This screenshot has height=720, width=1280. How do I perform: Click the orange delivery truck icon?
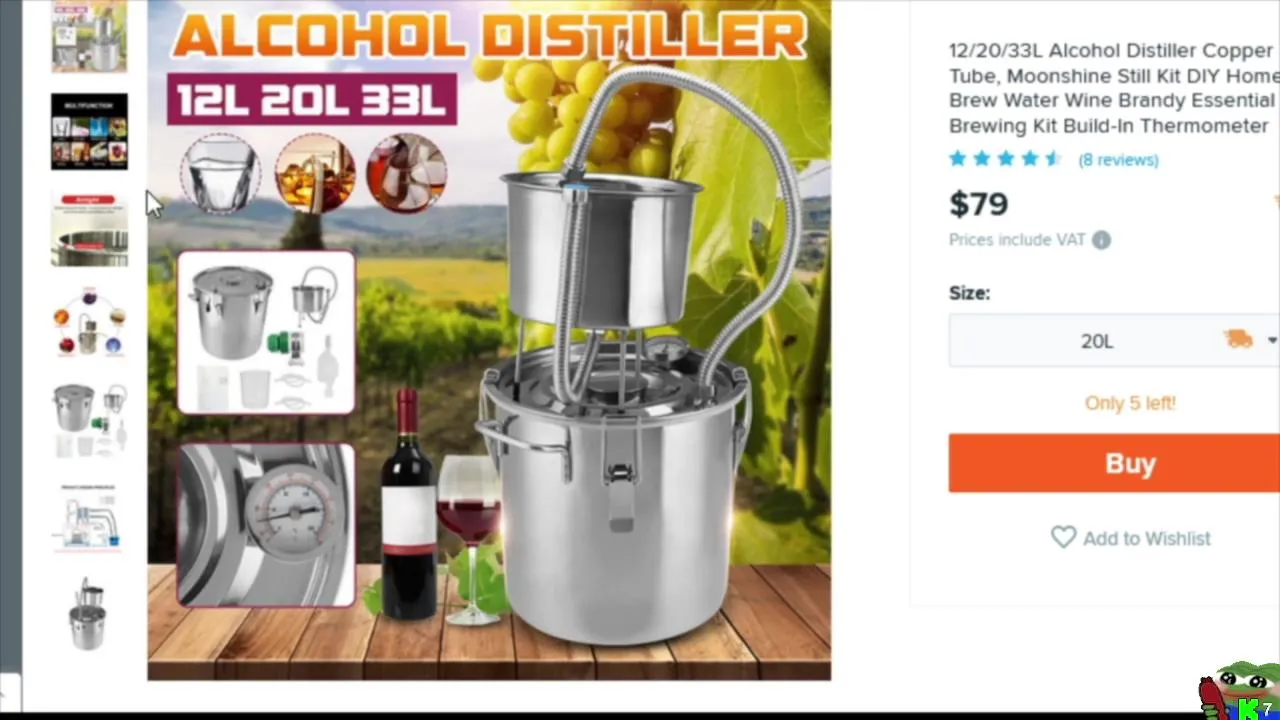1239,340
